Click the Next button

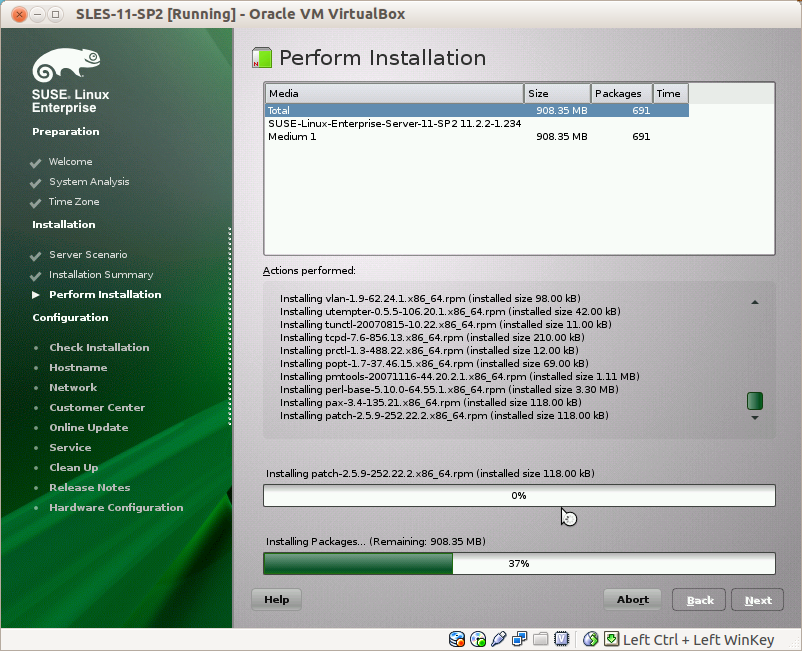coord(758,600)
